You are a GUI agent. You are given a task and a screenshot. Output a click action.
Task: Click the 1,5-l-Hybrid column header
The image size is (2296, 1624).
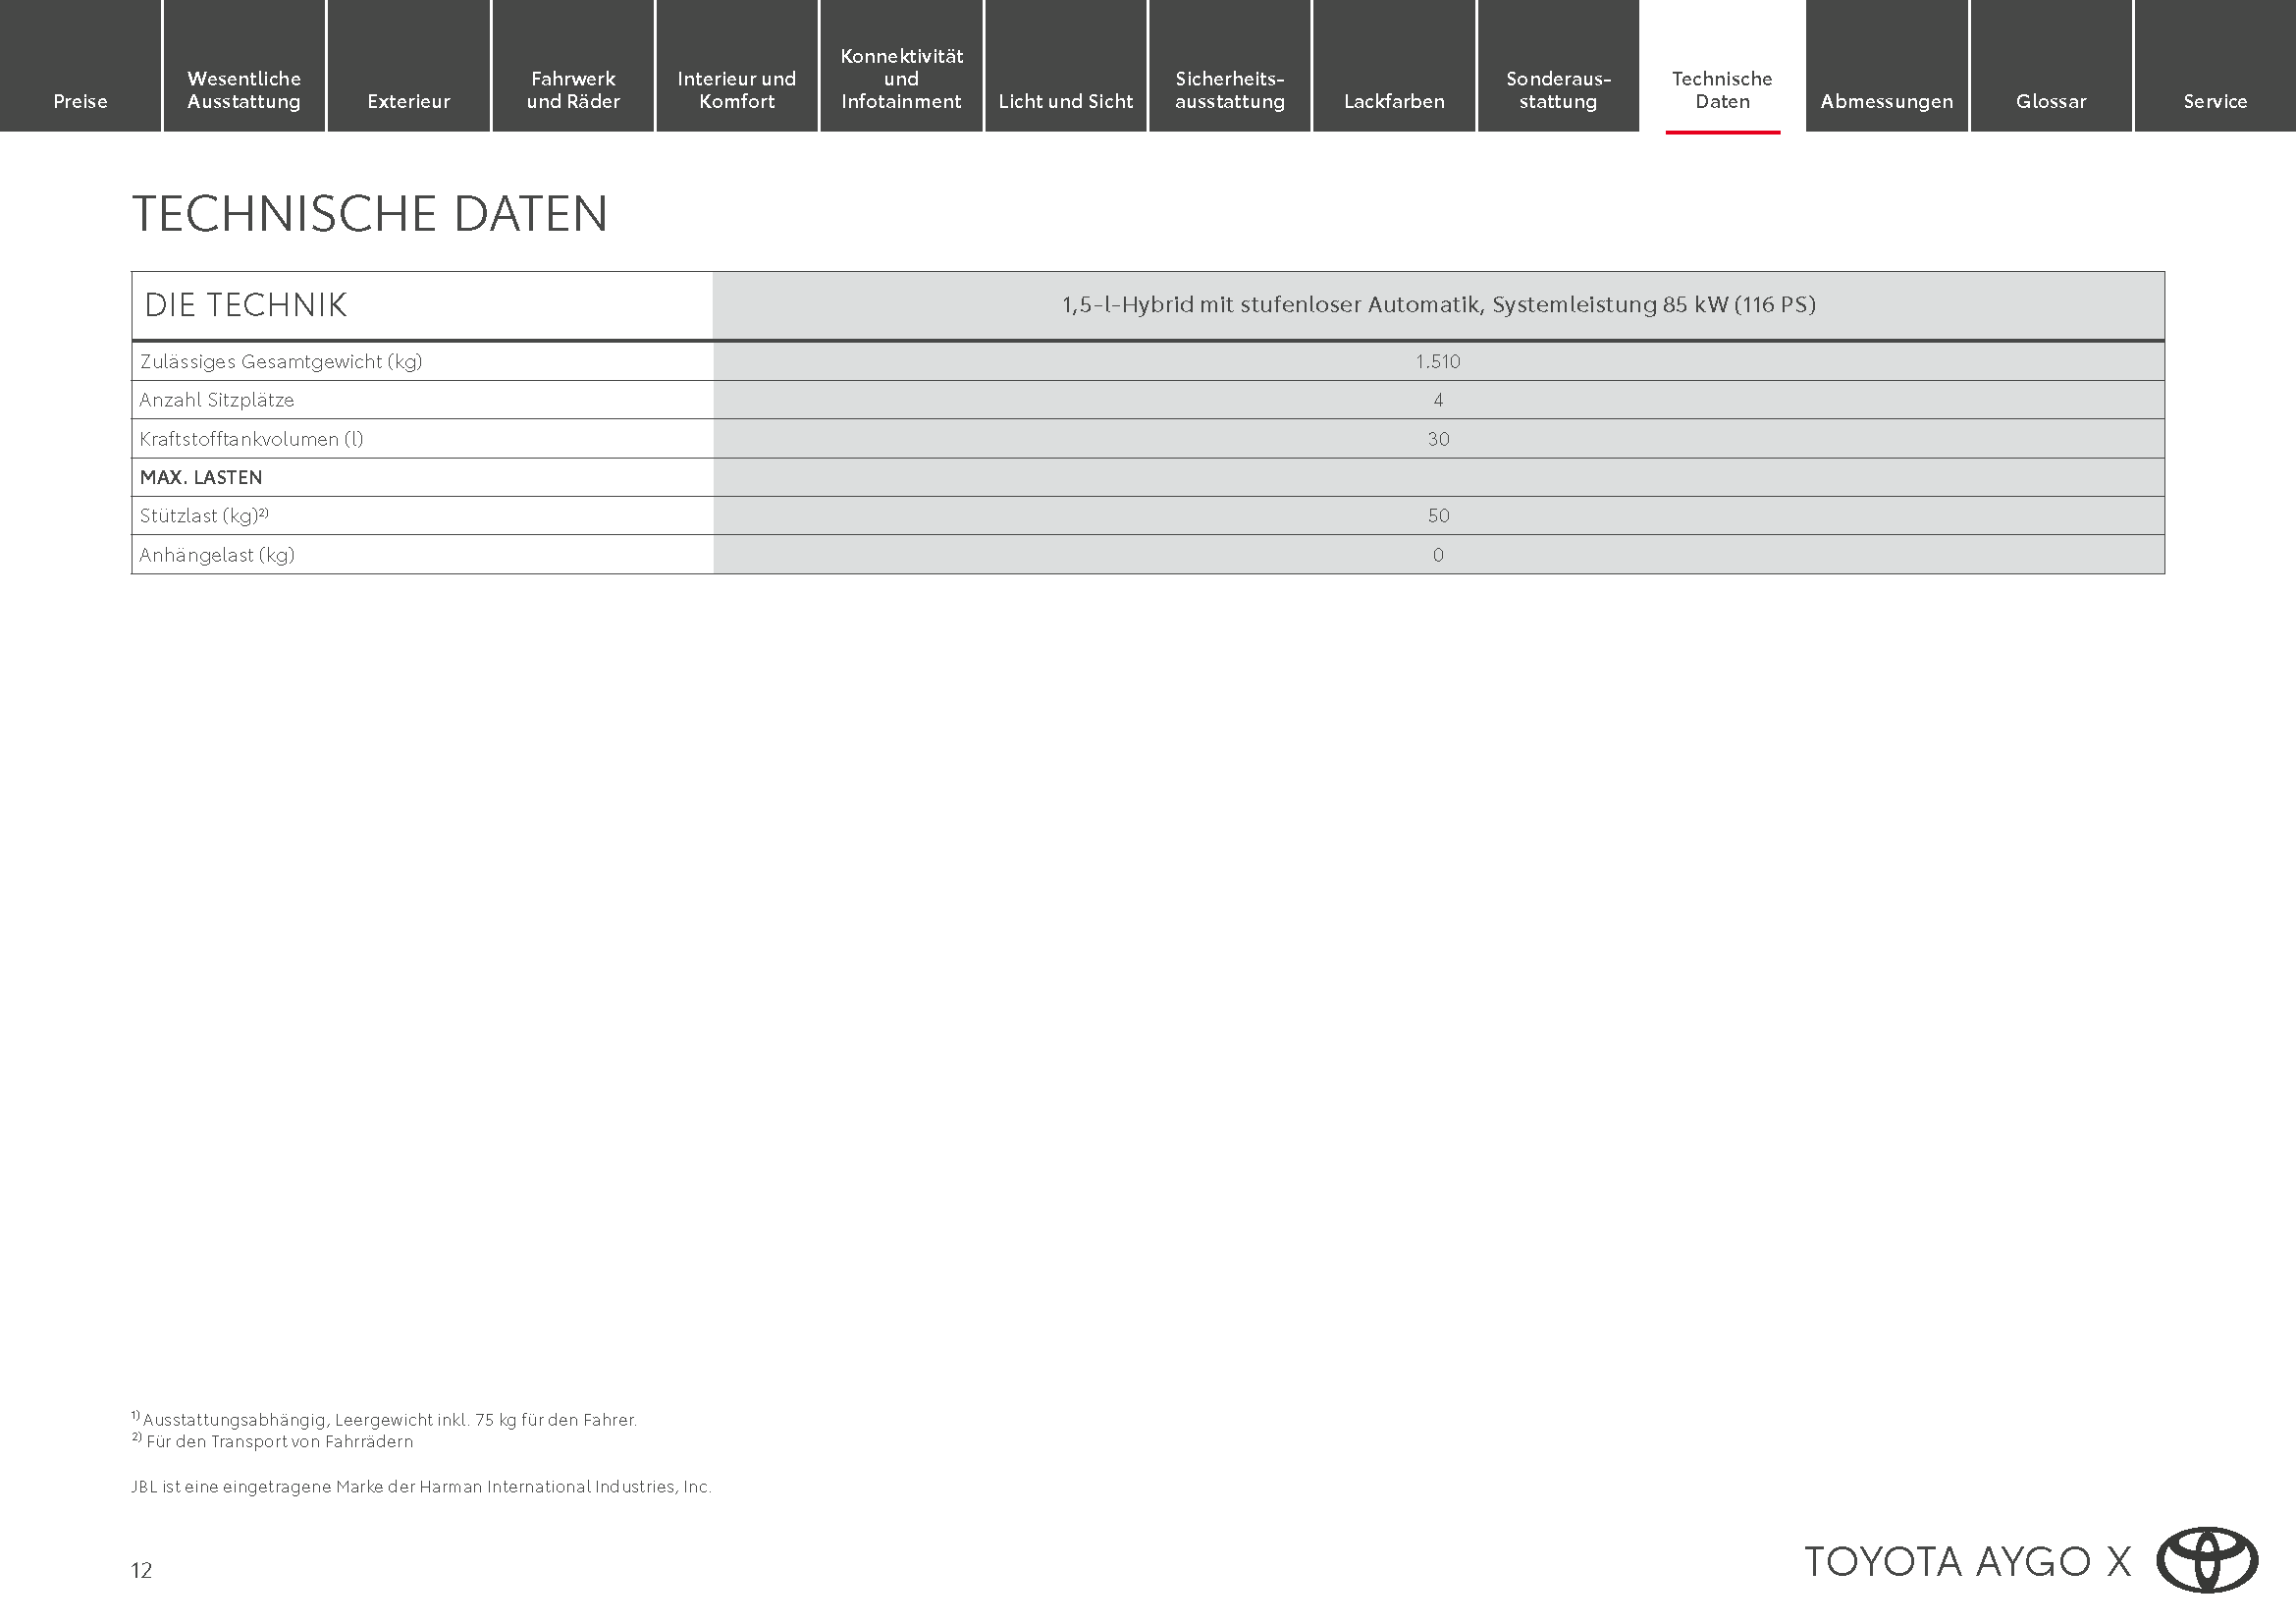(x=1437, y=305)
